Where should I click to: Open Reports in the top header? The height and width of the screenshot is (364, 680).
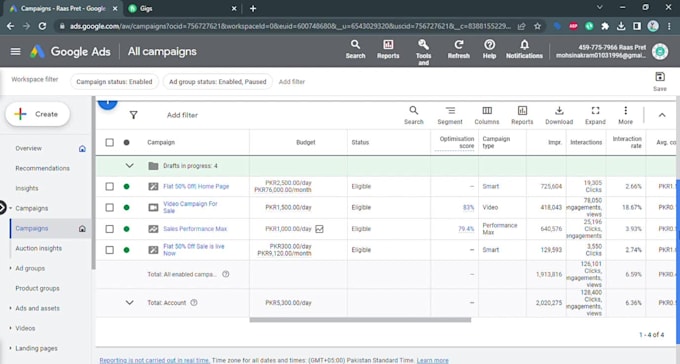click(x=388, y=49)
